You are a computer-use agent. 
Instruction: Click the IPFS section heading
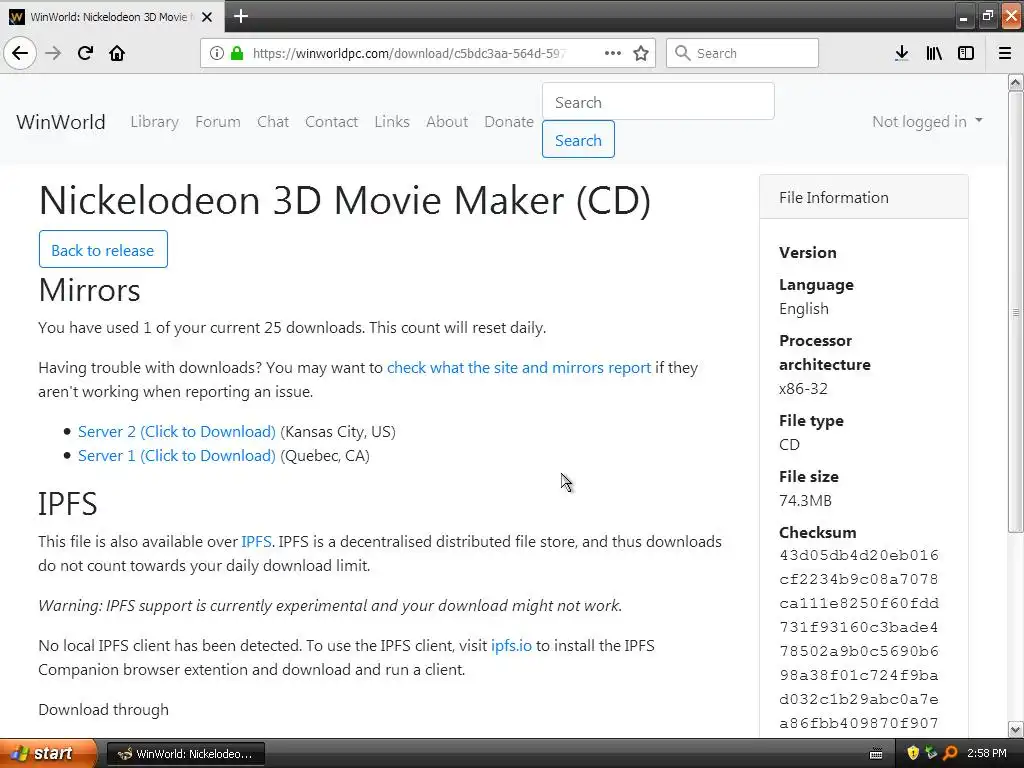(x=68, y=504)
